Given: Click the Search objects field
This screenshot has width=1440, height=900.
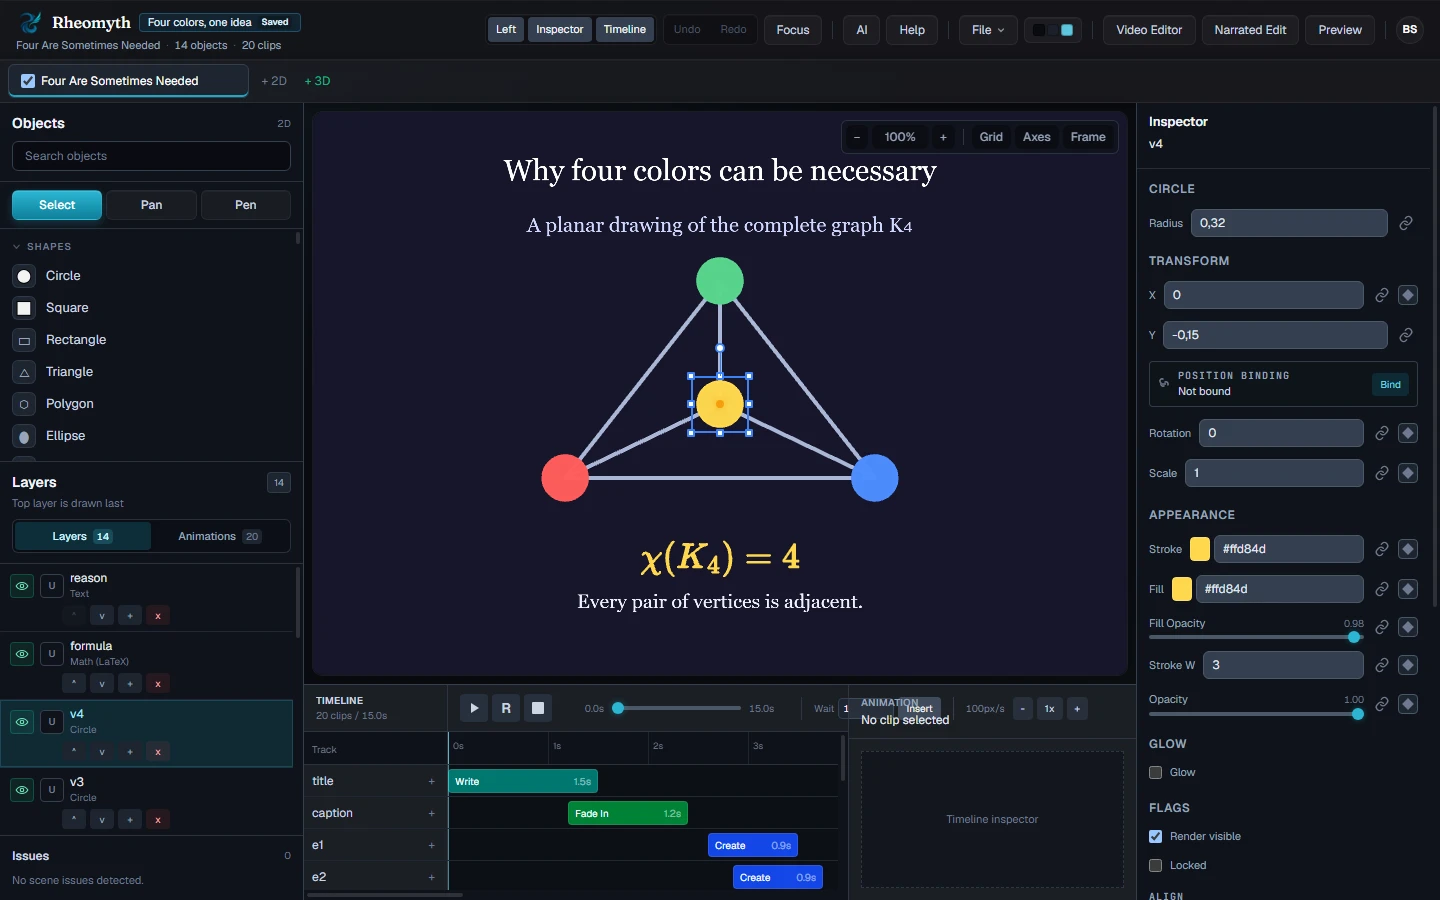Looking at the screenshot, I should click(151, 156).
